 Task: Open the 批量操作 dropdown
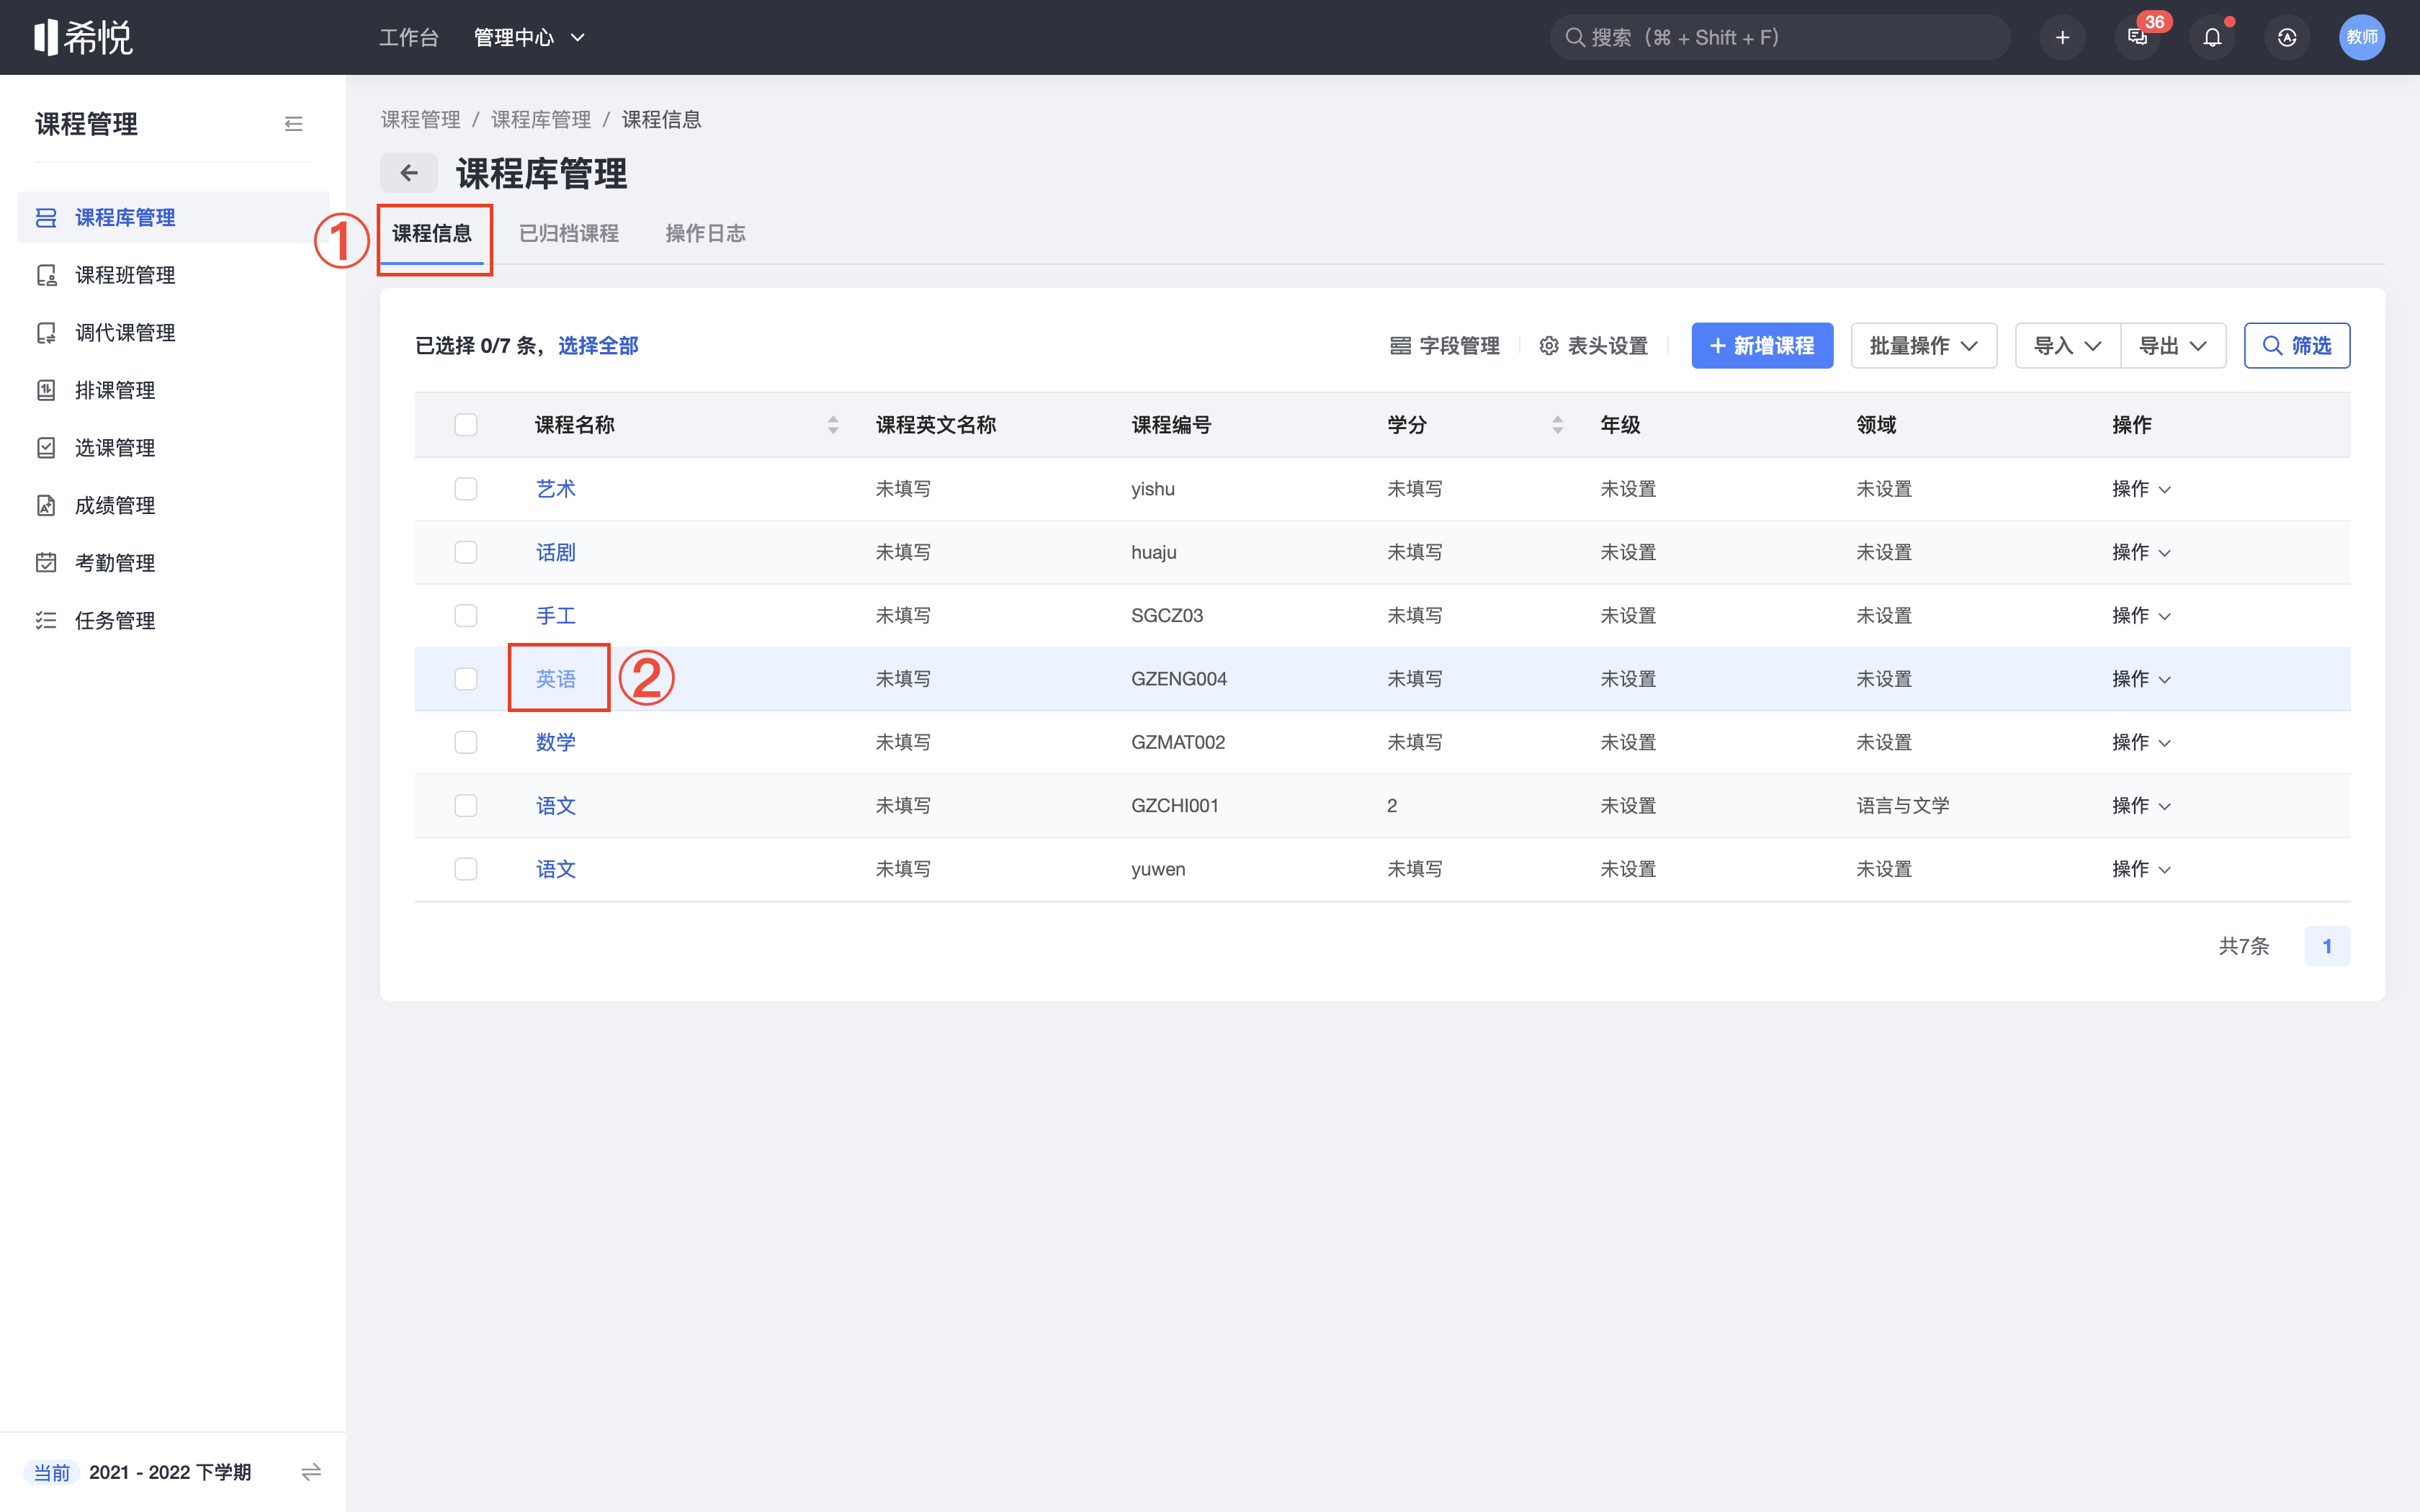1923,346
